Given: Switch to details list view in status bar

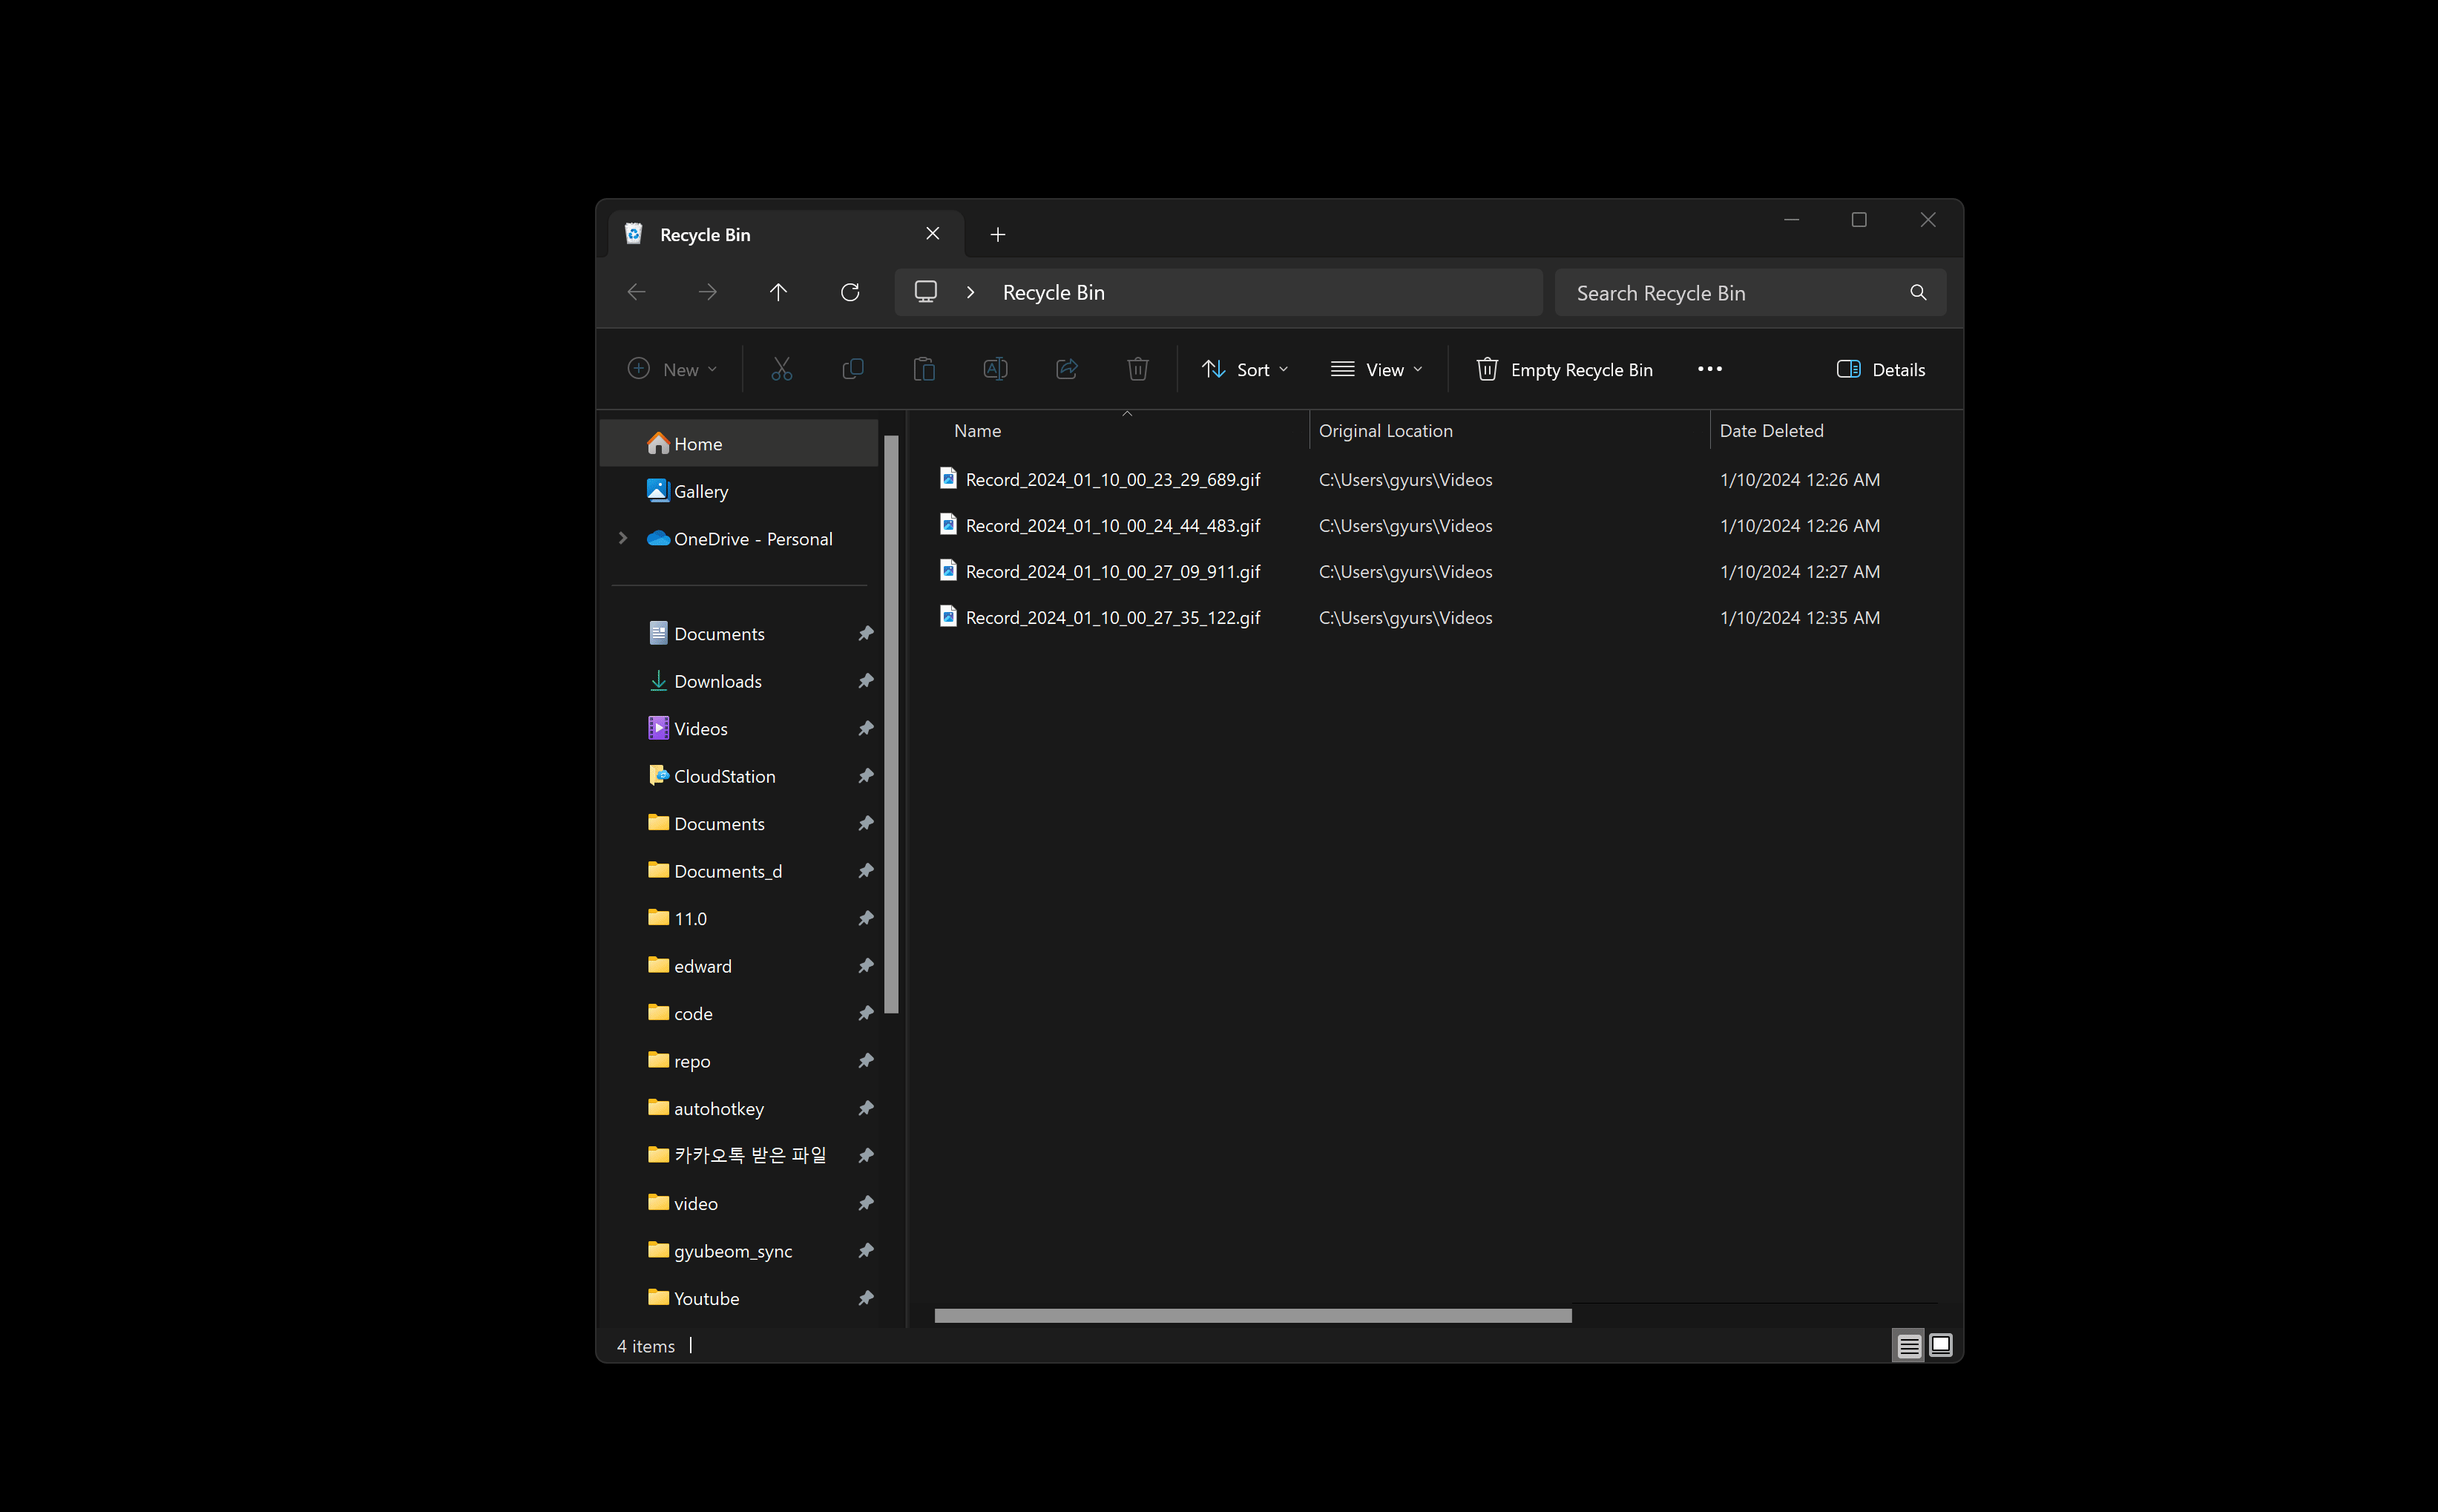Looking at the screenshot, I should tap(1908, 1346).
